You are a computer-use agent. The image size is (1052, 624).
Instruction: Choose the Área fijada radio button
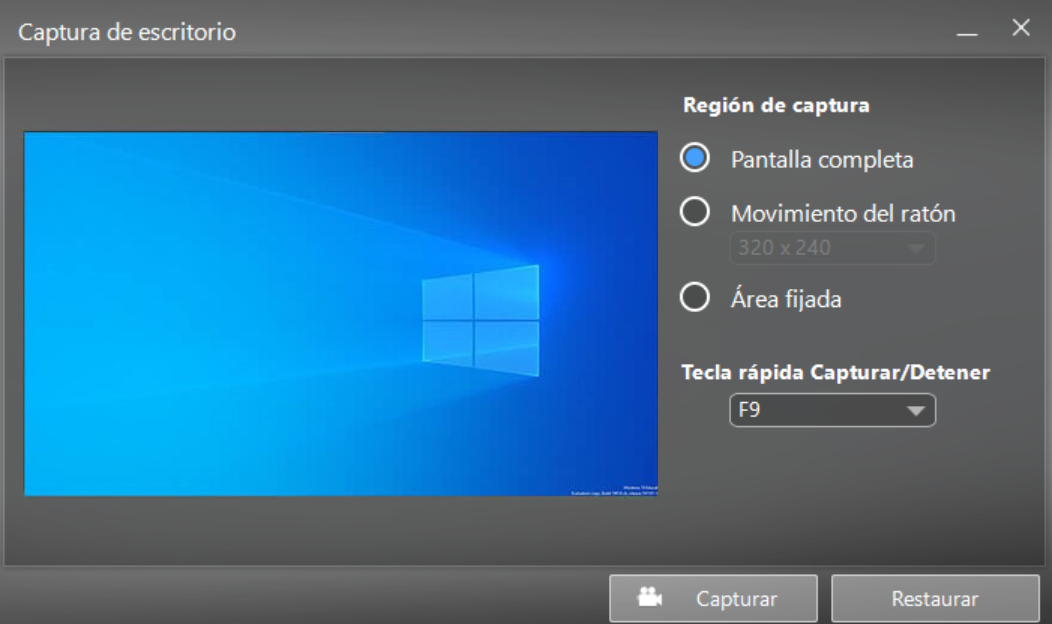[x=694, y=297]
